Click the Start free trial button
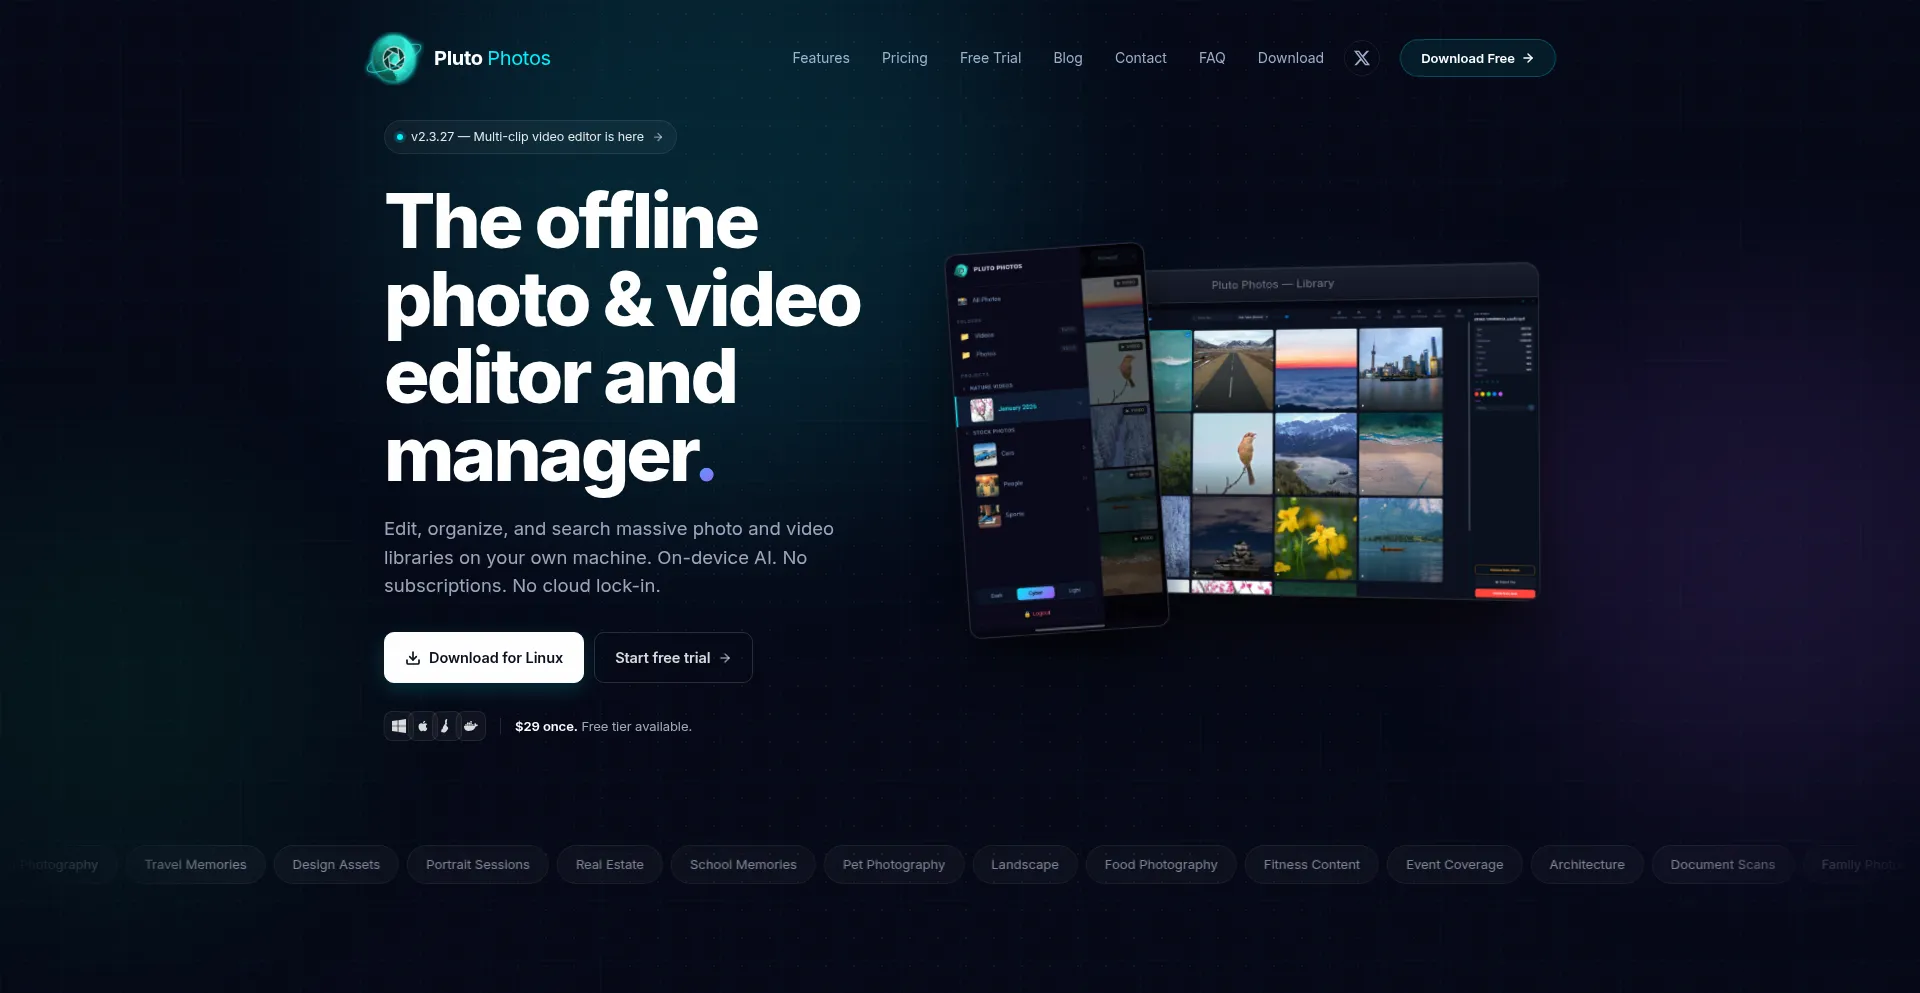 [673, 657]
